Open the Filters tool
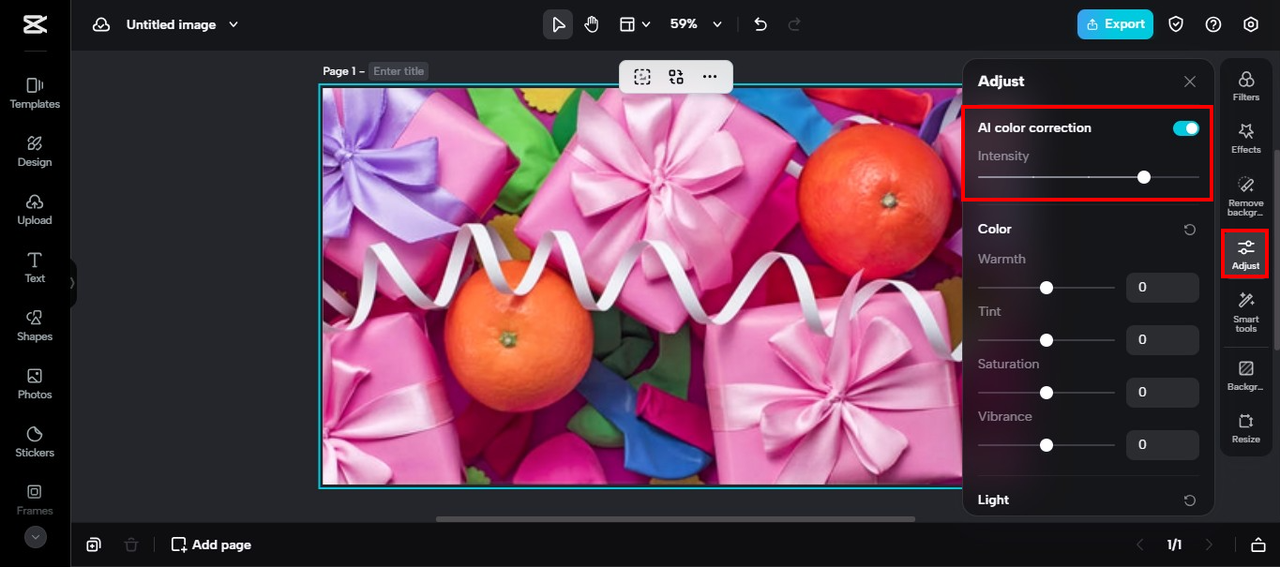Viewport: 1280px width, 567px height. coord(1246,86)
